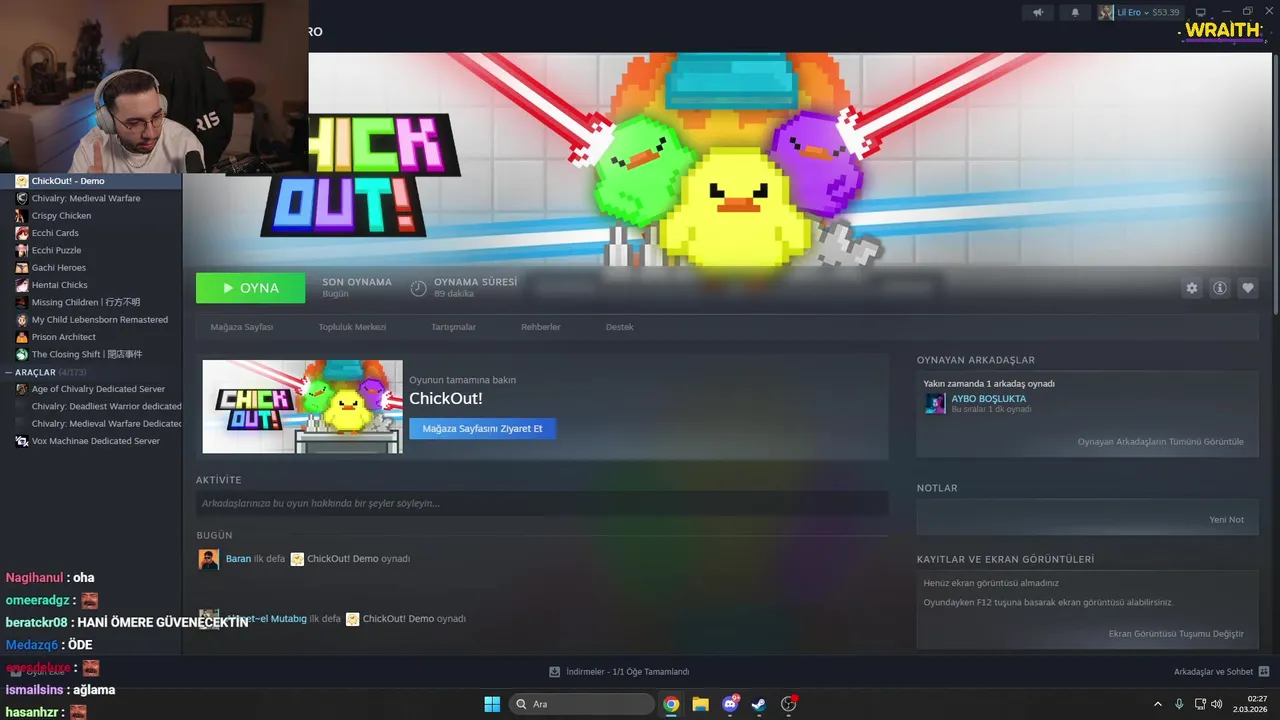
Task: Open Discord from the taskbar
Action: coord(730,704)
